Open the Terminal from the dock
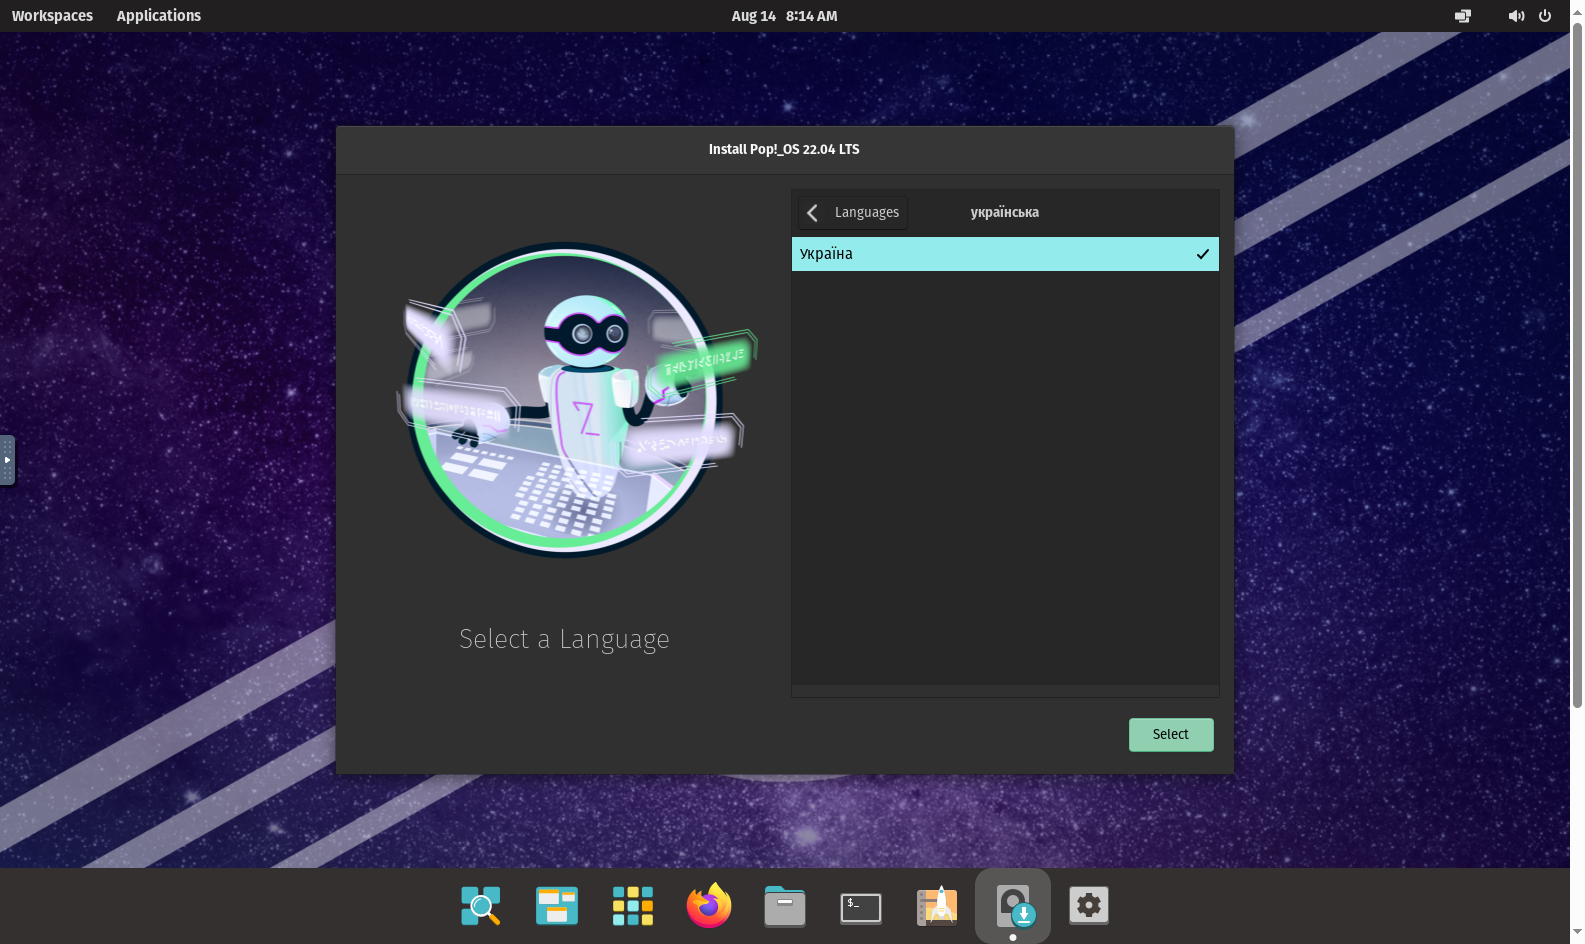Image resolution: width=1585 pixels, height=944 pixels. 861,907
